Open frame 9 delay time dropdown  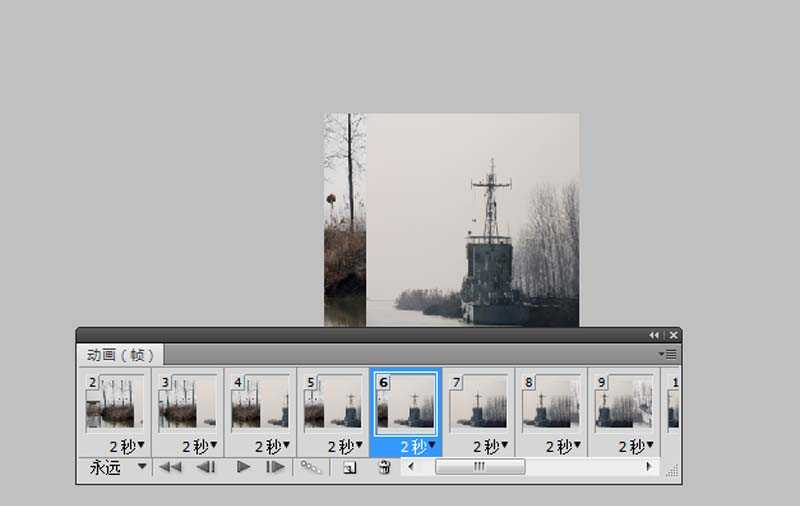636,447
